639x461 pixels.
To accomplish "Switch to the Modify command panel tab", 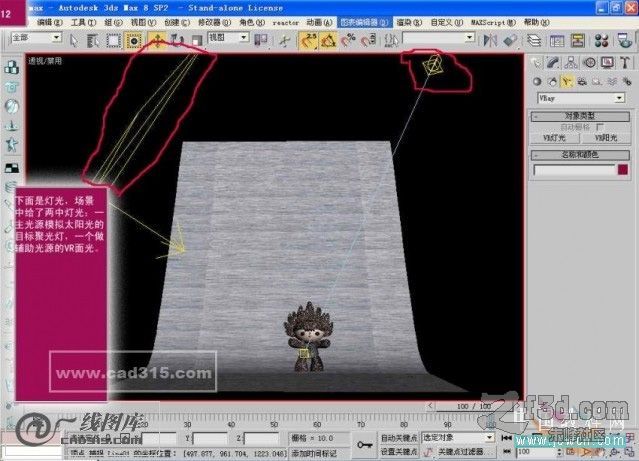I will (x=553, y=62).
